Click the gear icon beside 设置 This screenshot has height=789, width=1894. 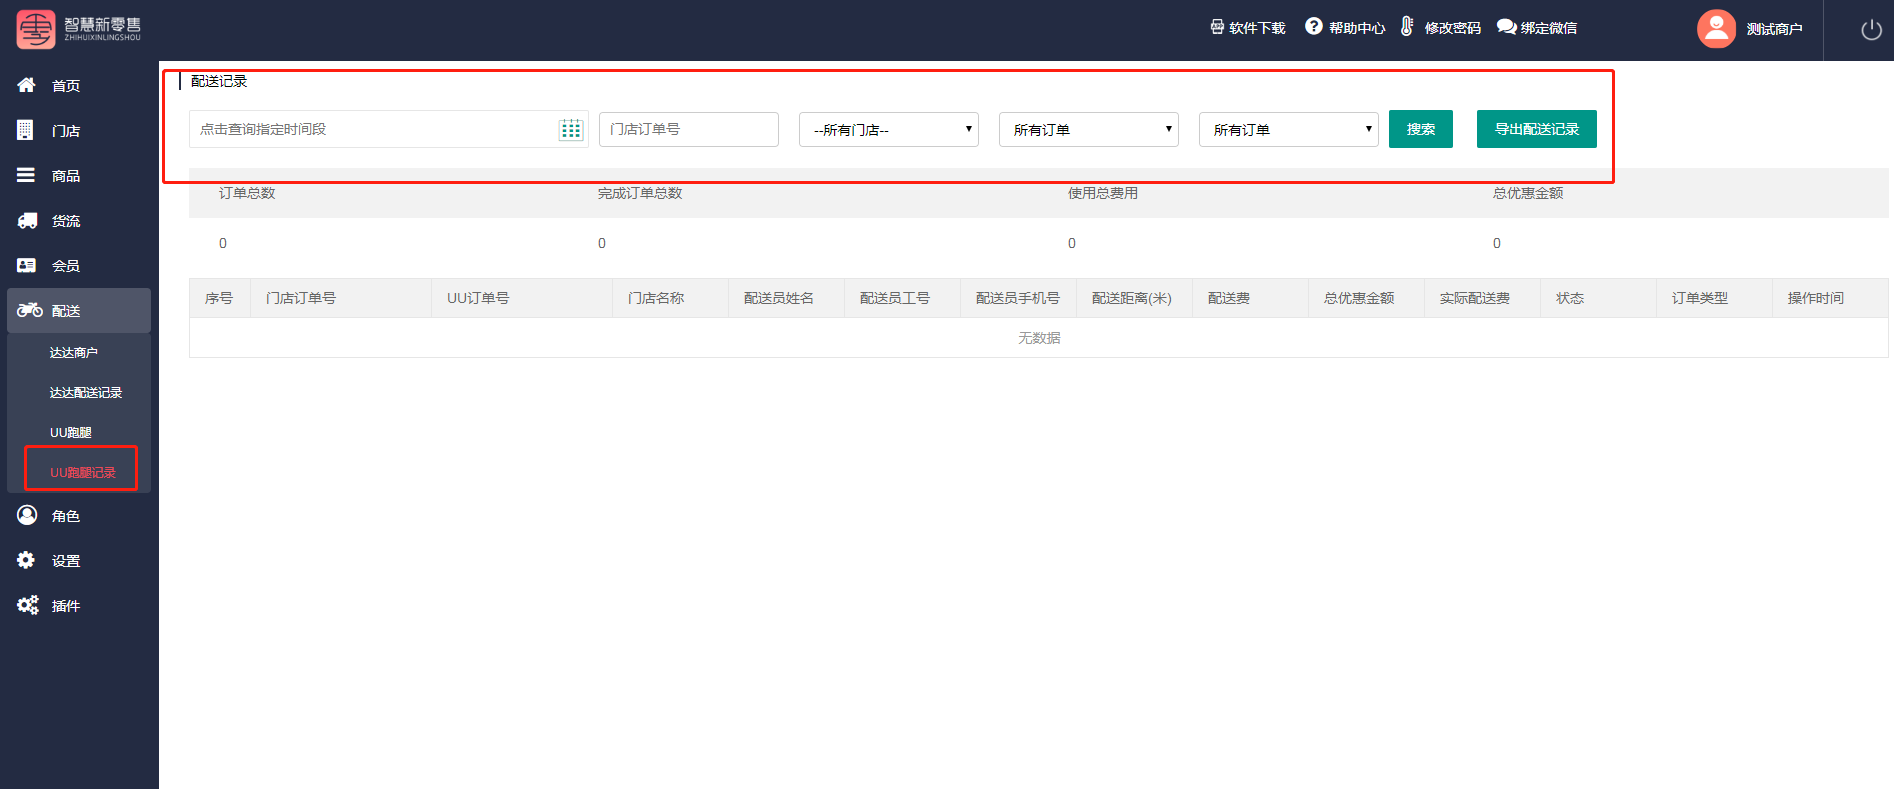(26, 560)
